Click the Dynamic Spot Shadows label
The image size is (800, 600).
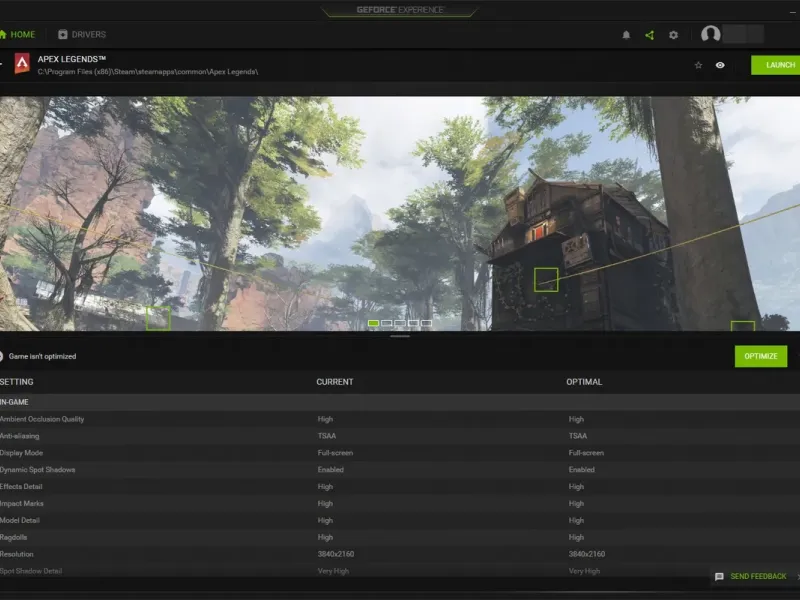click(x=37, y=469)
